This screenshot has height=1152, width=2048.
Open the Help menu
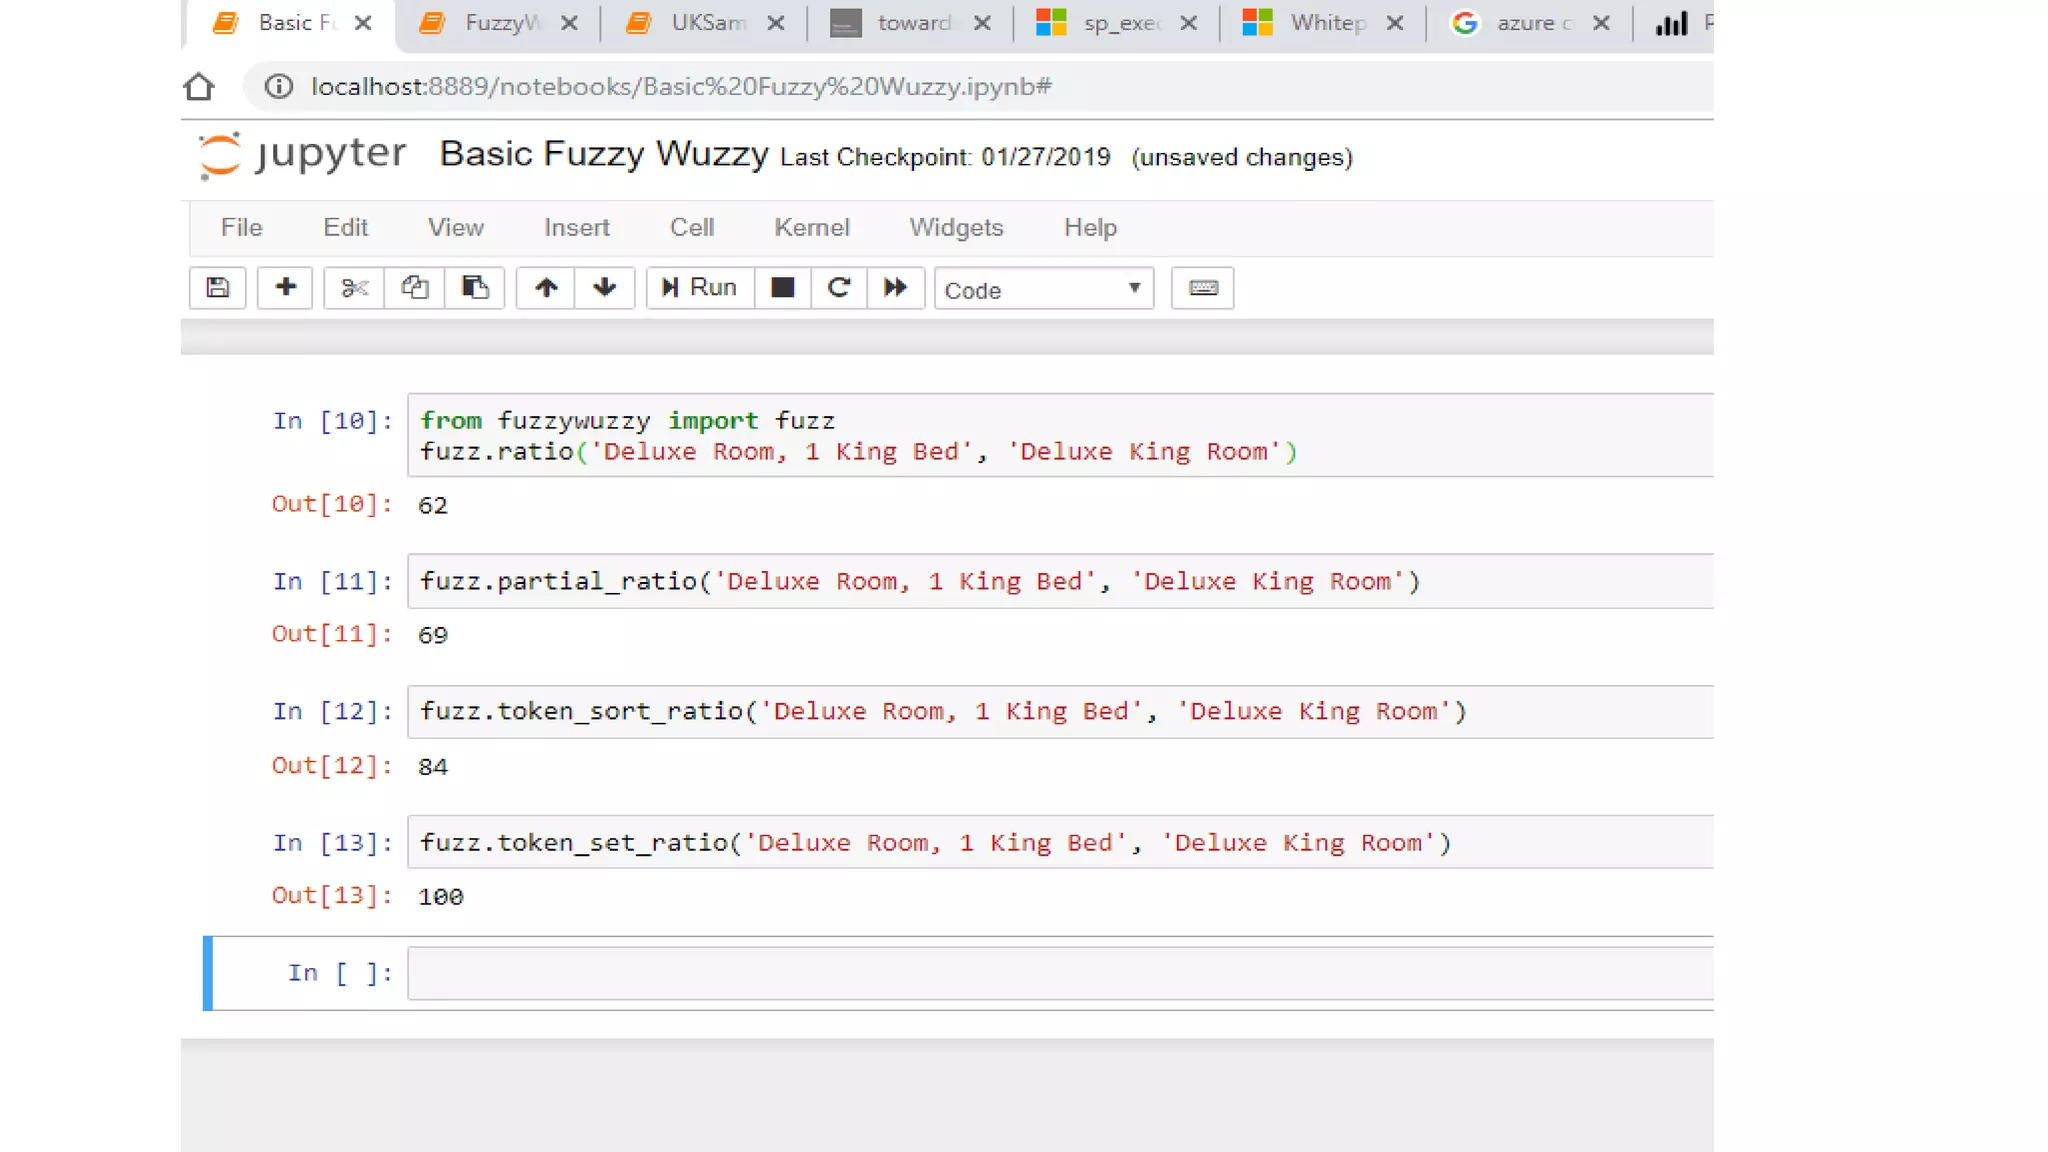pos(1090,227)
